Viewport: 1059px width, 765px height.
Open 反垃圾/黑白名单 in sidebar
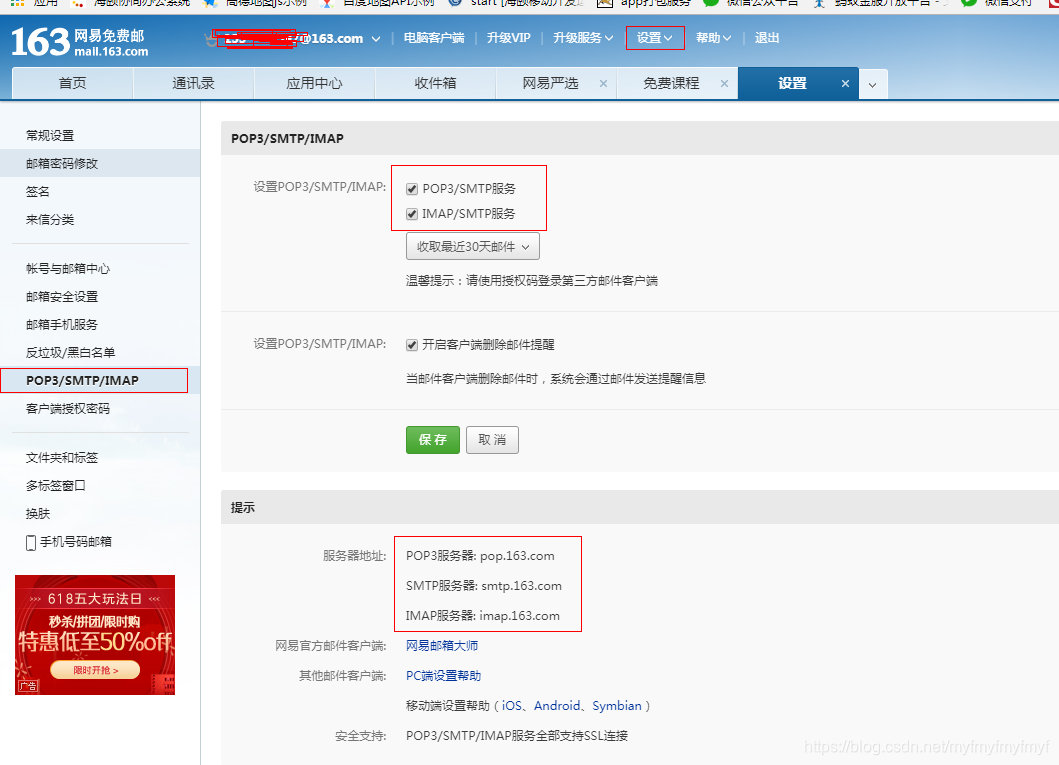coord(70,352)
